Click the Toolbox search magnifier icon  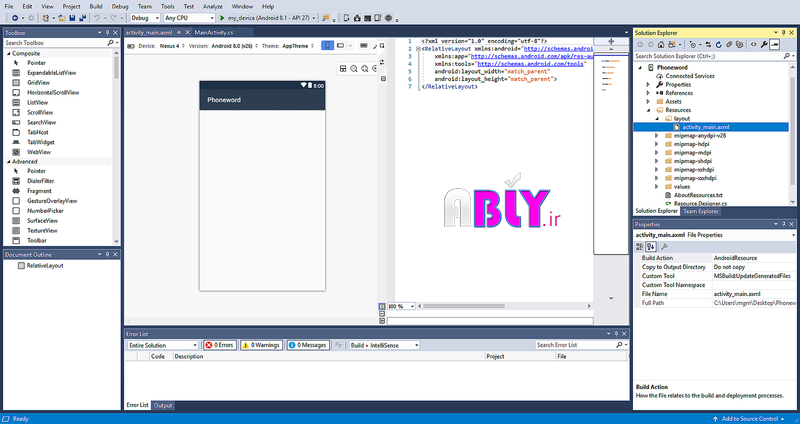tap(110, 43)
